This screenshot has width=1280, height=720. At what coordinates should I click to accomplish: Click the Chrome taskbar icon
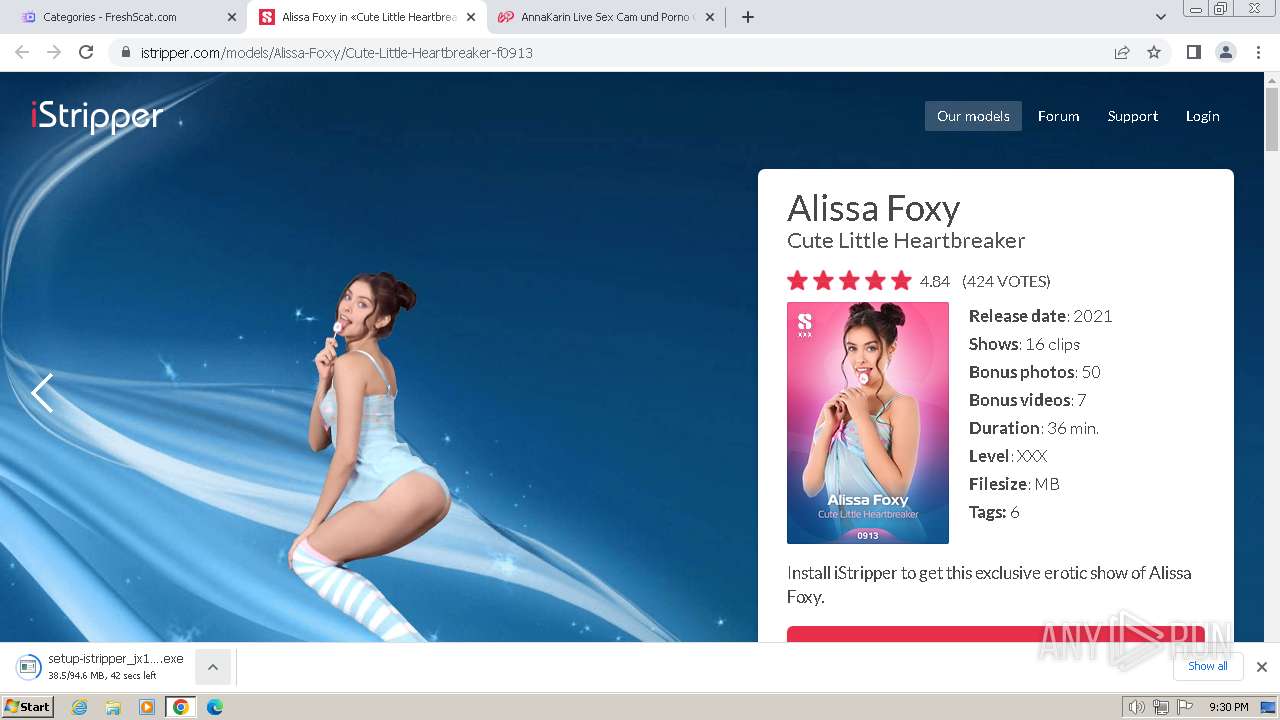pos(181,707)
